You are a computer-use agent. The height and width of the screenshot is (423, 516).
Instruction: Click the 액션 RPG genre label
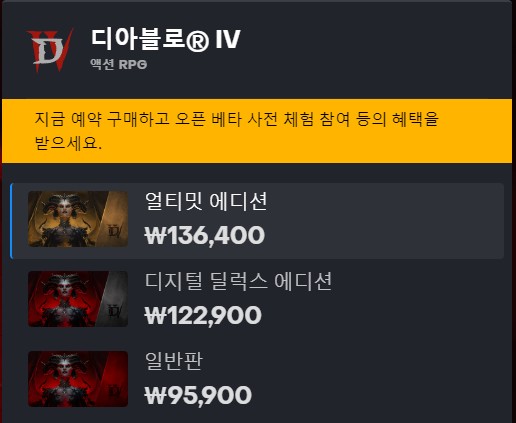click(118, 64)
